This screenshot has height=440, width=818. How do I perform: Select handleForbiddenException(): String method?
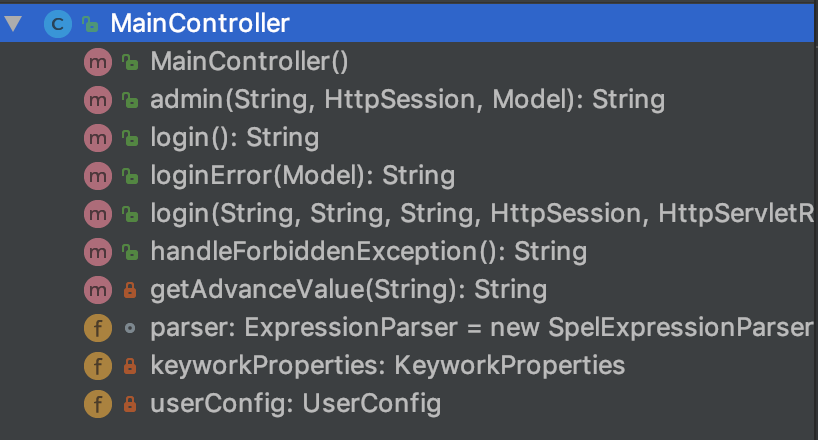click(x=368, y=252)
